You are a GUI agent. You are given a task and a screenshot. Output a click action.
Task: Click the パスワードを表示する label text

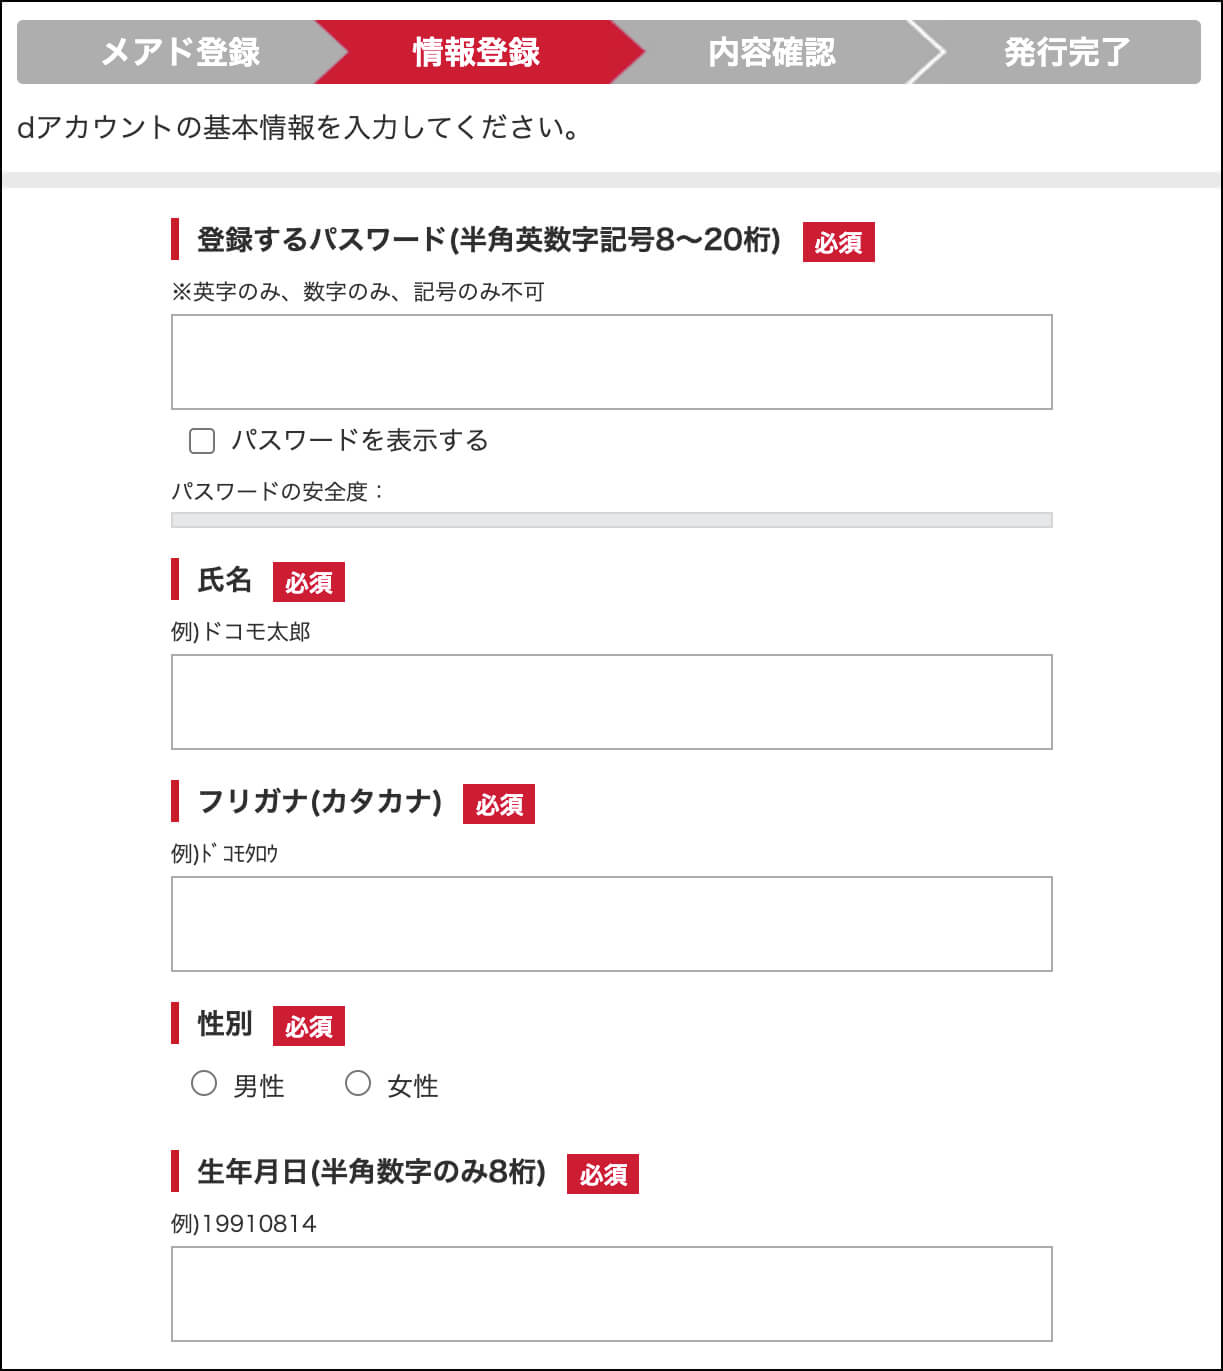360,441
